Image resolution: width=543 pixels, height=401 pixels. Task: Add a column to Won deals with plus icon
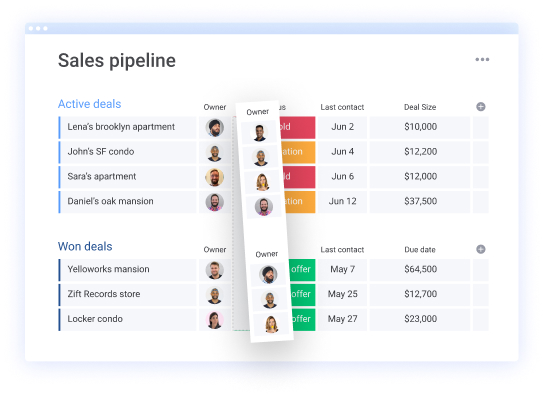pos(480,249)
